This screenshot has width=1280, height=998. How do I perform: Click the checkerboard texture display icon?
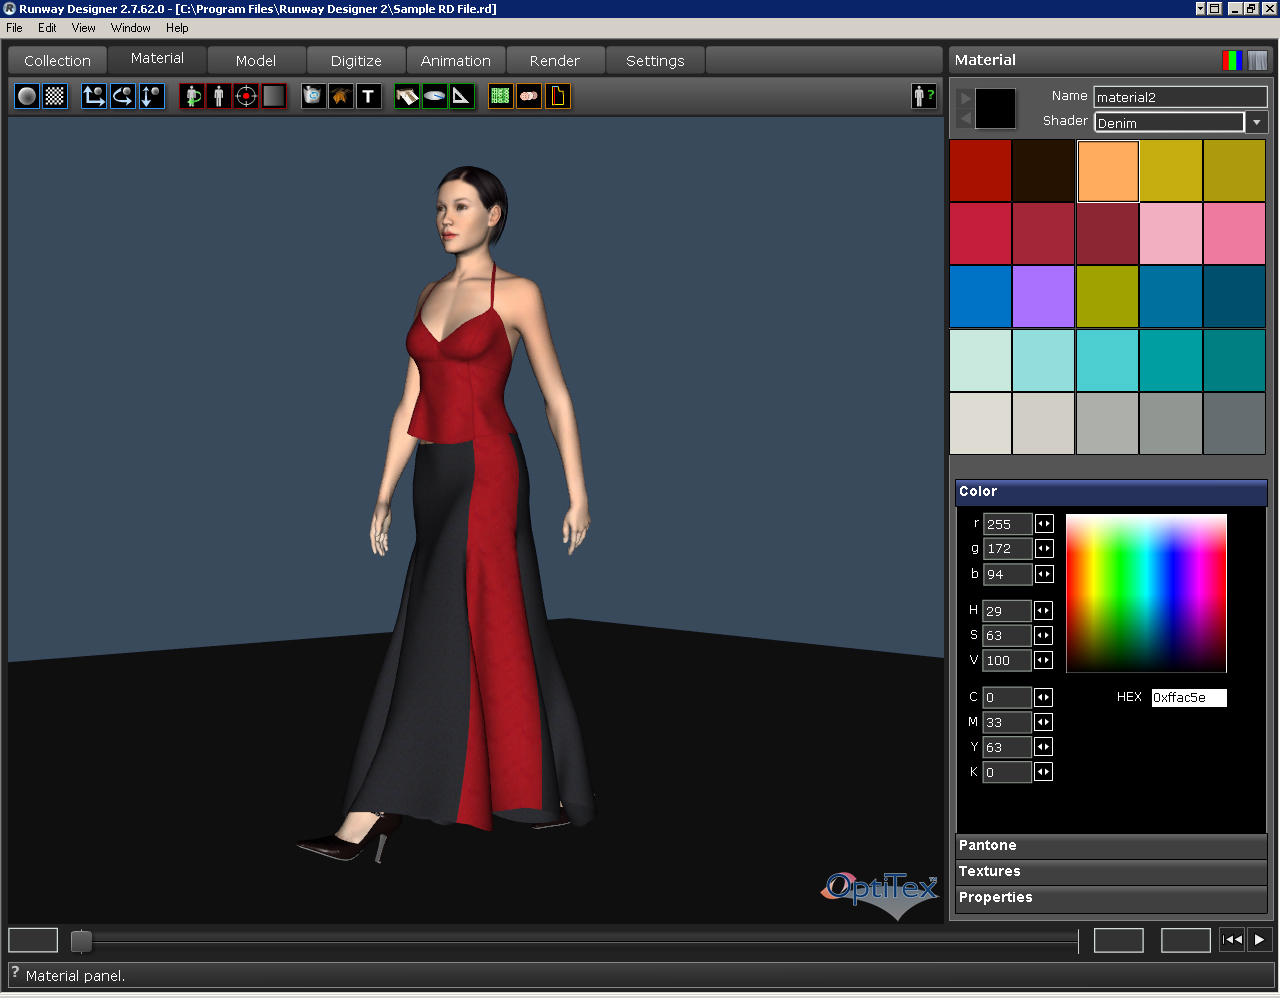[x=55, y=96]
